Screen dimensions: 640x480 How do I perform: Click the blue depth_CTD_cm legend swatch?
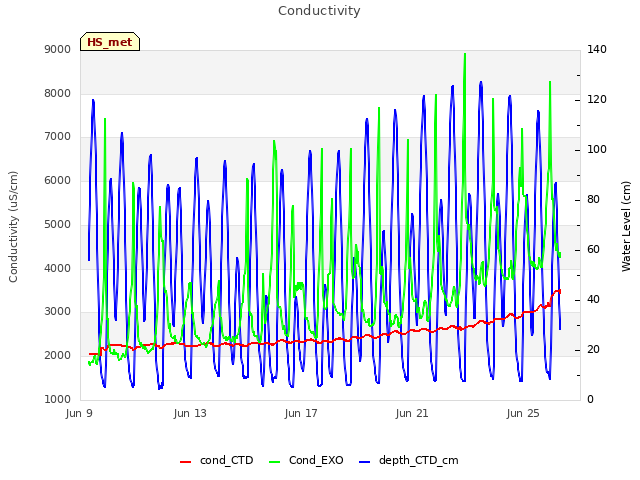pyautogui.click(x=364, y=462)
